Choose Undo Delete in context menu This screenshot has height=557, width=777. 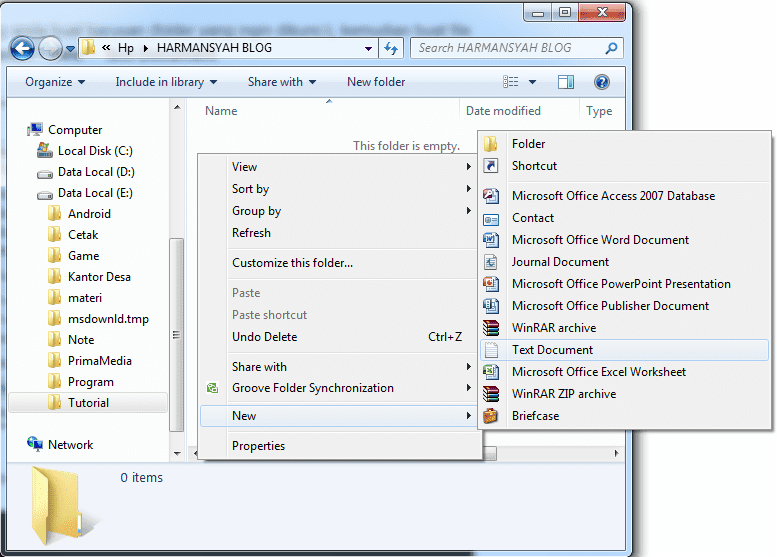(x=340, y=337)
